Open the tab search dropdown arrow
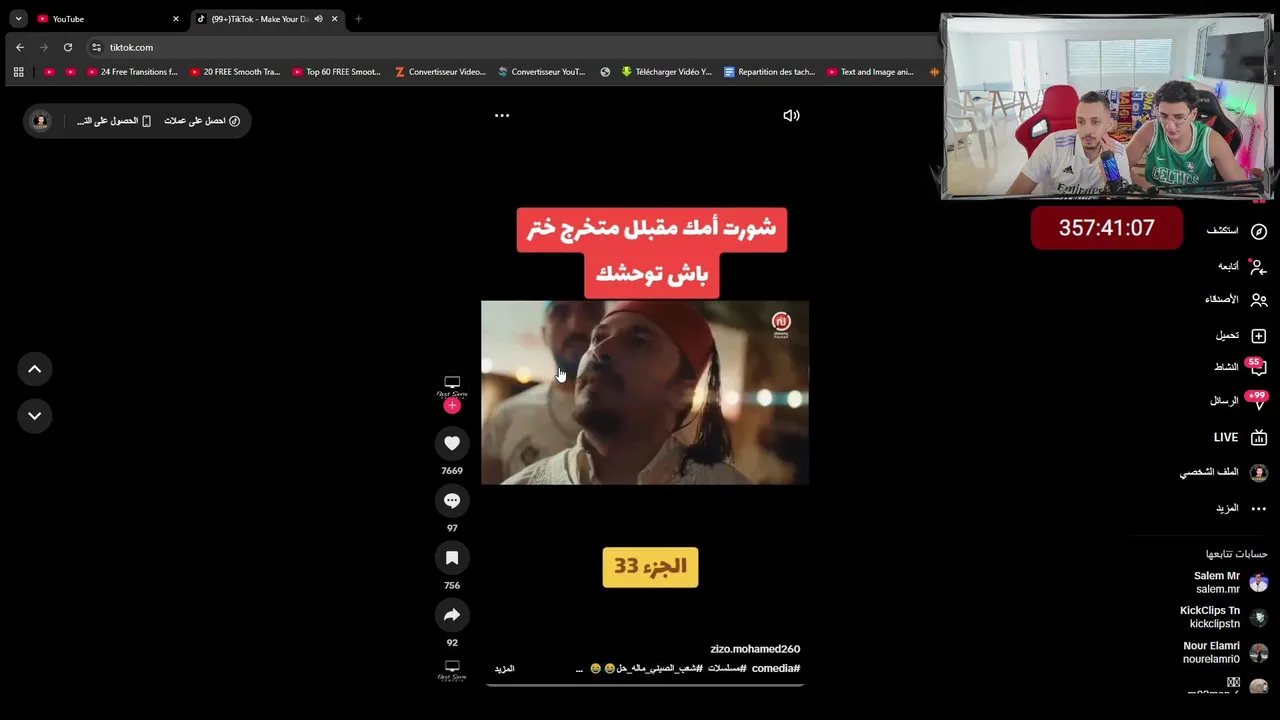The image size is (1280, 720). (x=18, y=19)
